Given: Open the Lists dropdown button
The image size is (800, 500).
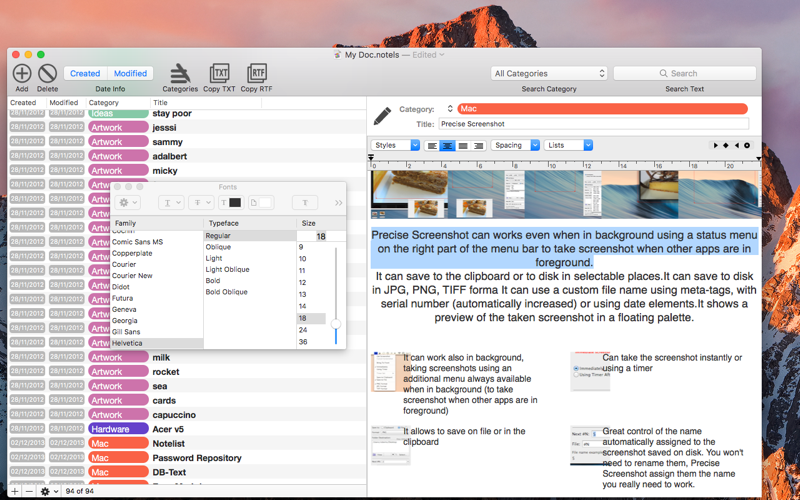Looking at the screenshot, I should [568, 145].
